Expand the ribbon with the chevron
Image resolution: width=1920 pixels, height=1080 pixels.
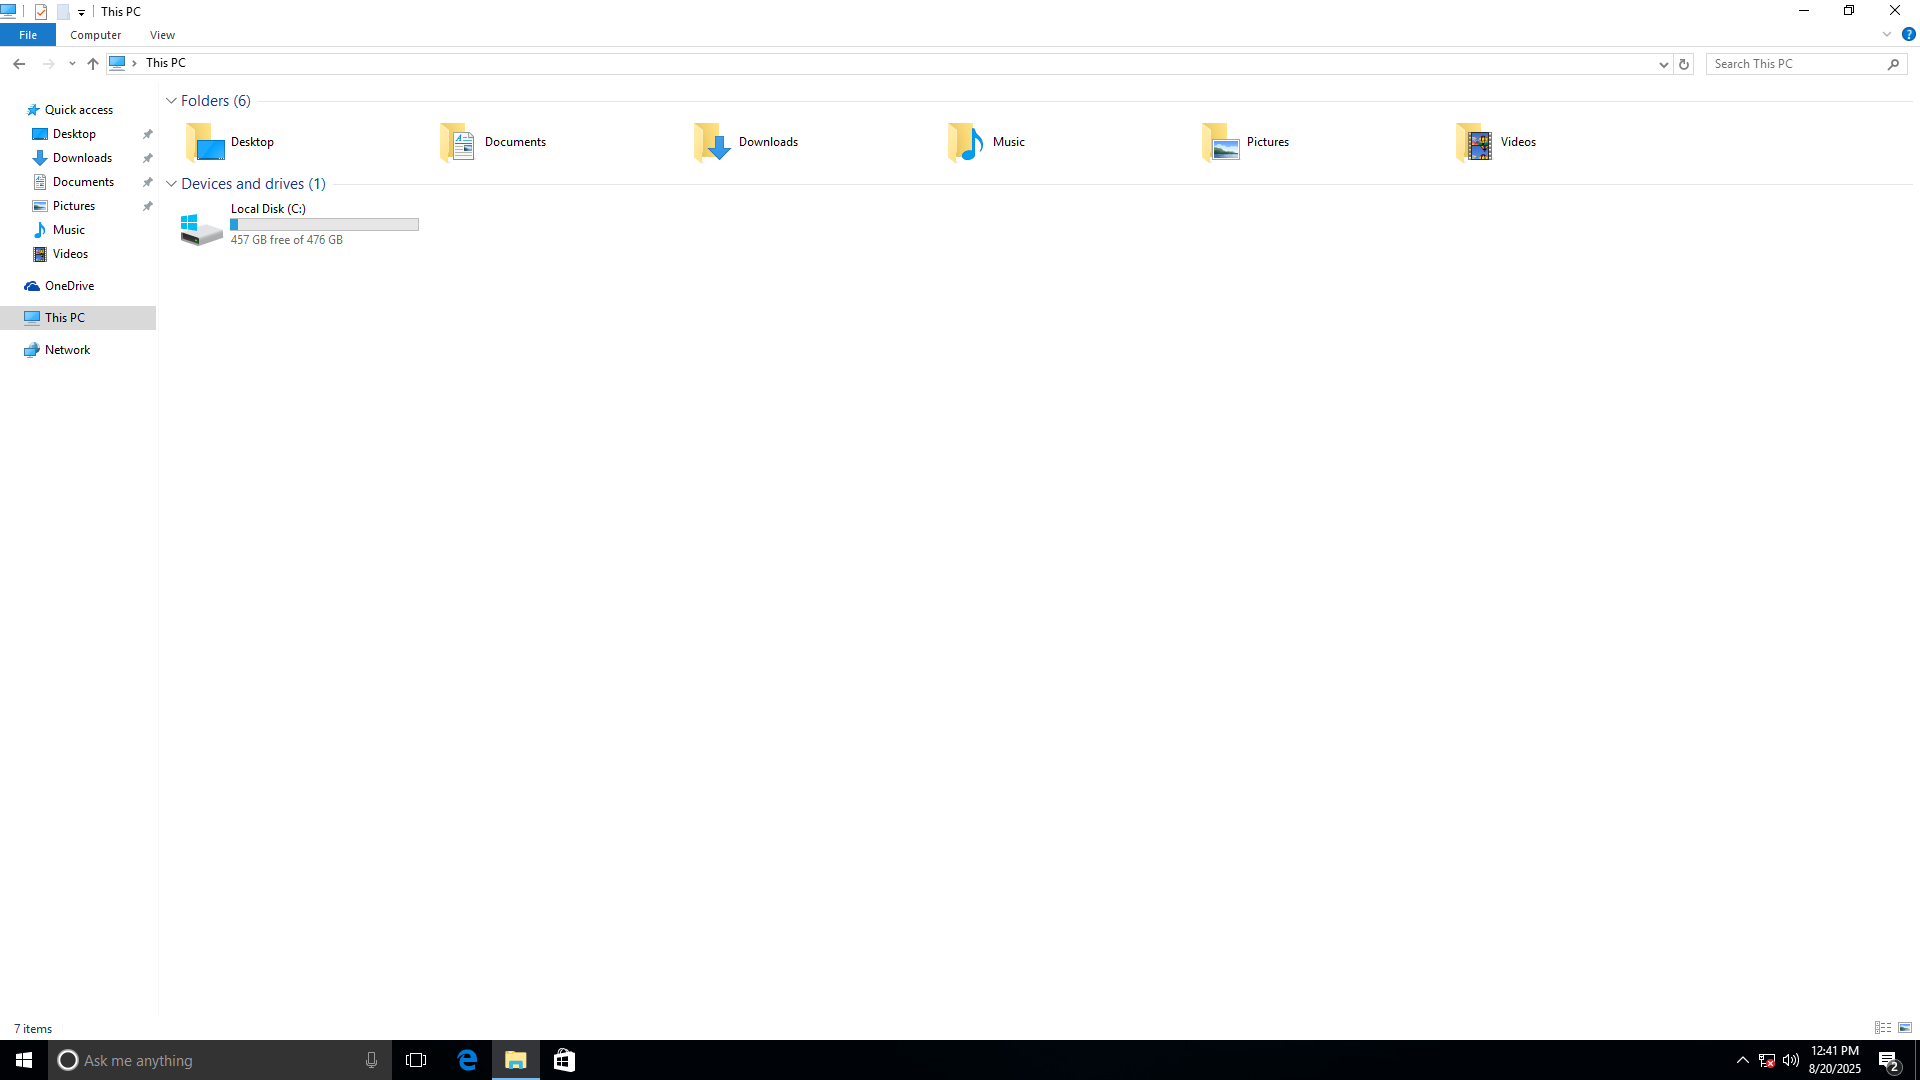click(1887, 34)
